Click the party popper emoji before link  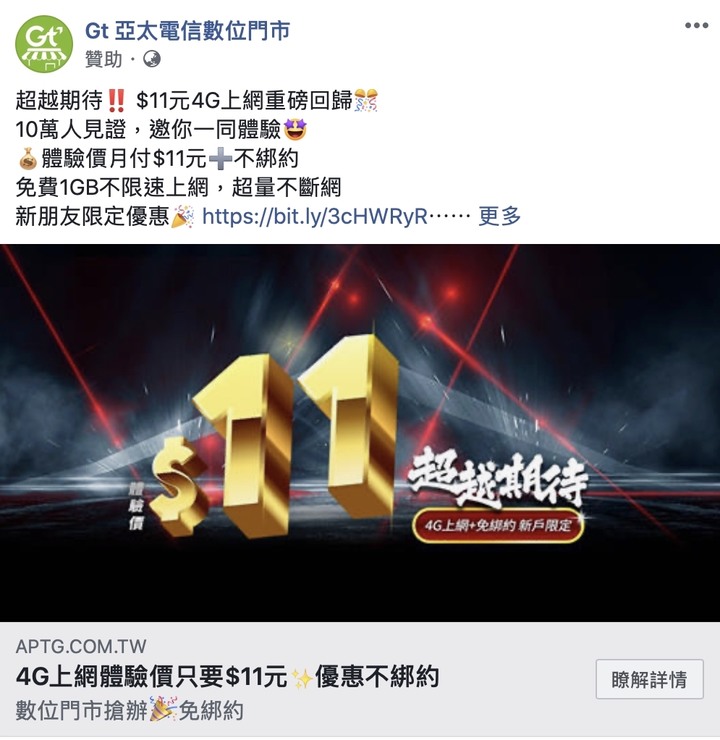183,217
